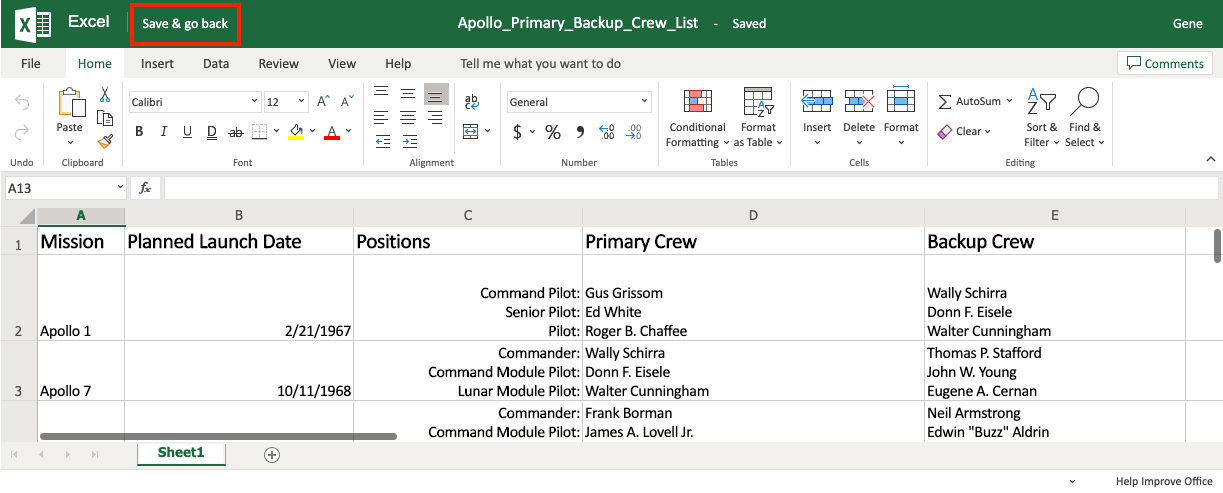Screen dimensions: 1223x493
Task: Decrease decimal places
Action: coord(633,132)
